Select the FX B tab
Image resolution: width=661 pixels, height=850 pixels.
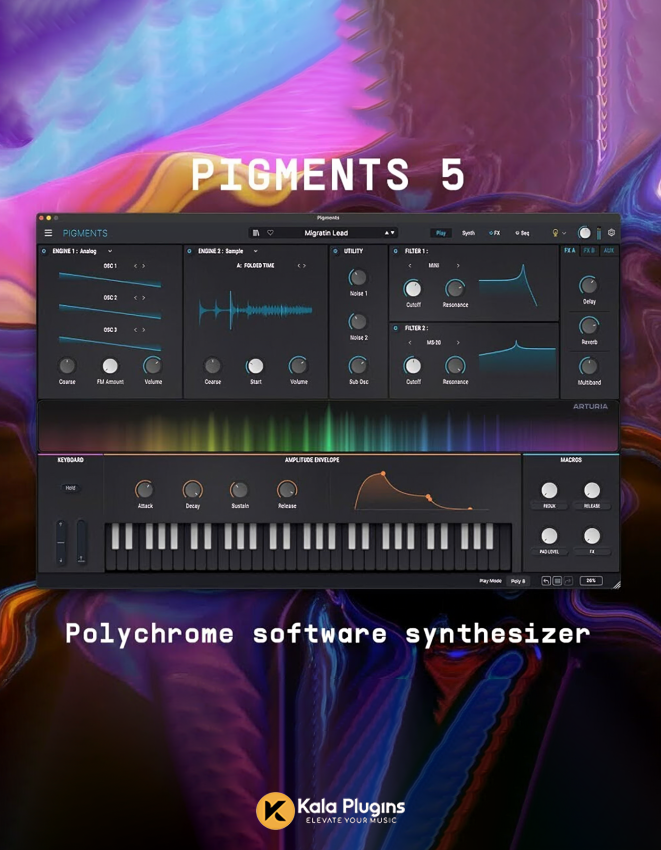tap(589, 251)
